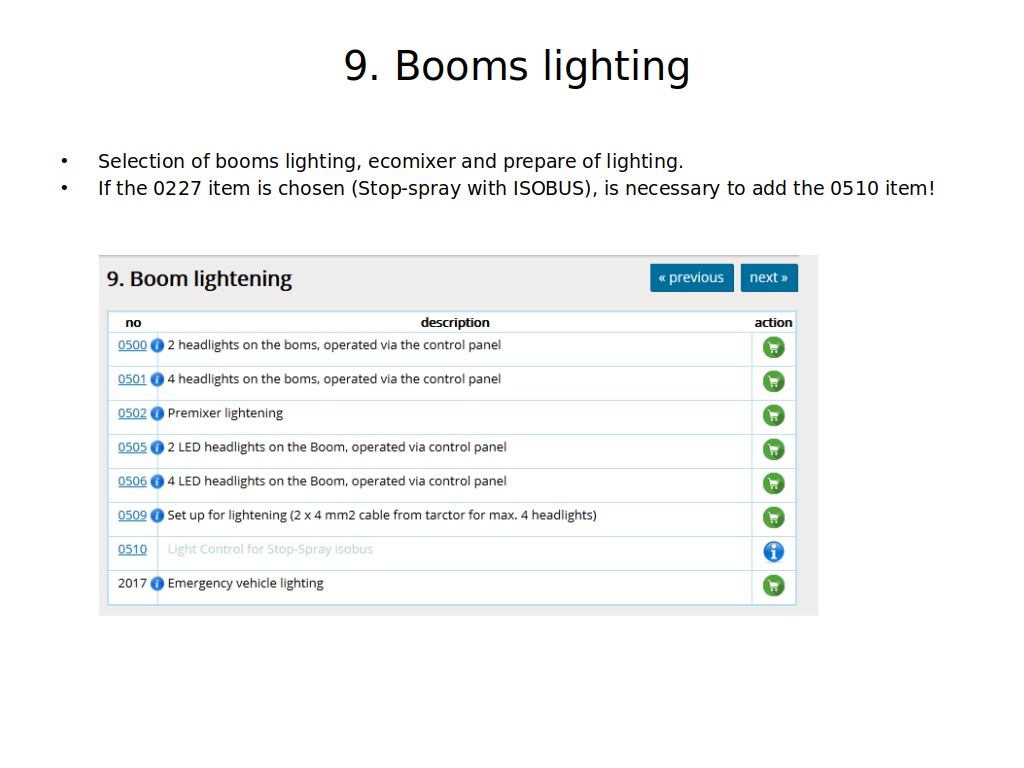Add 2 LED headlights item to cart
Screen dimensions: 1024x768
point(773,450)
